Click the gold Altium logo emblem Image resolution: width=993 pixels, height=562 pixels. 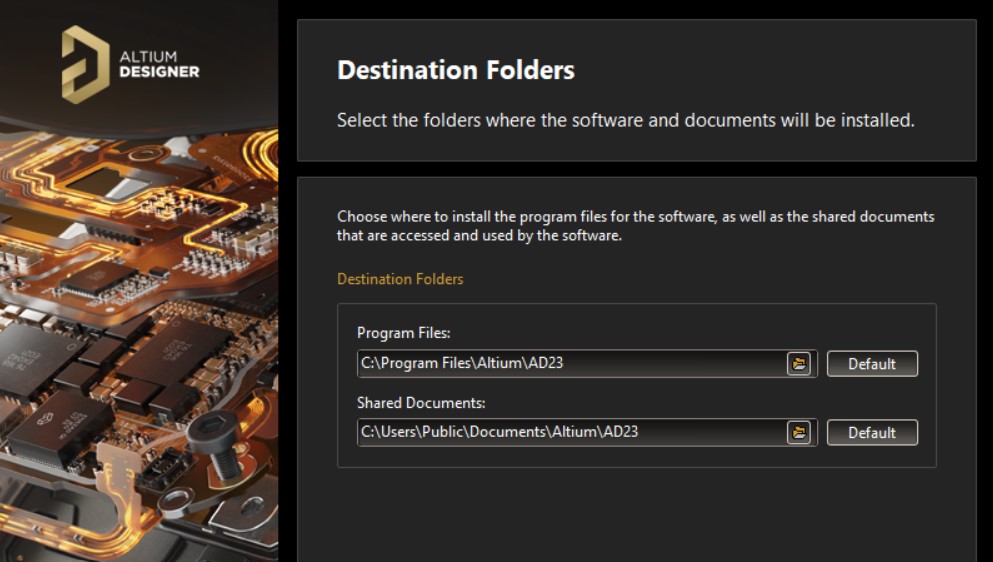pyautogui.click(x=85, y=64)
